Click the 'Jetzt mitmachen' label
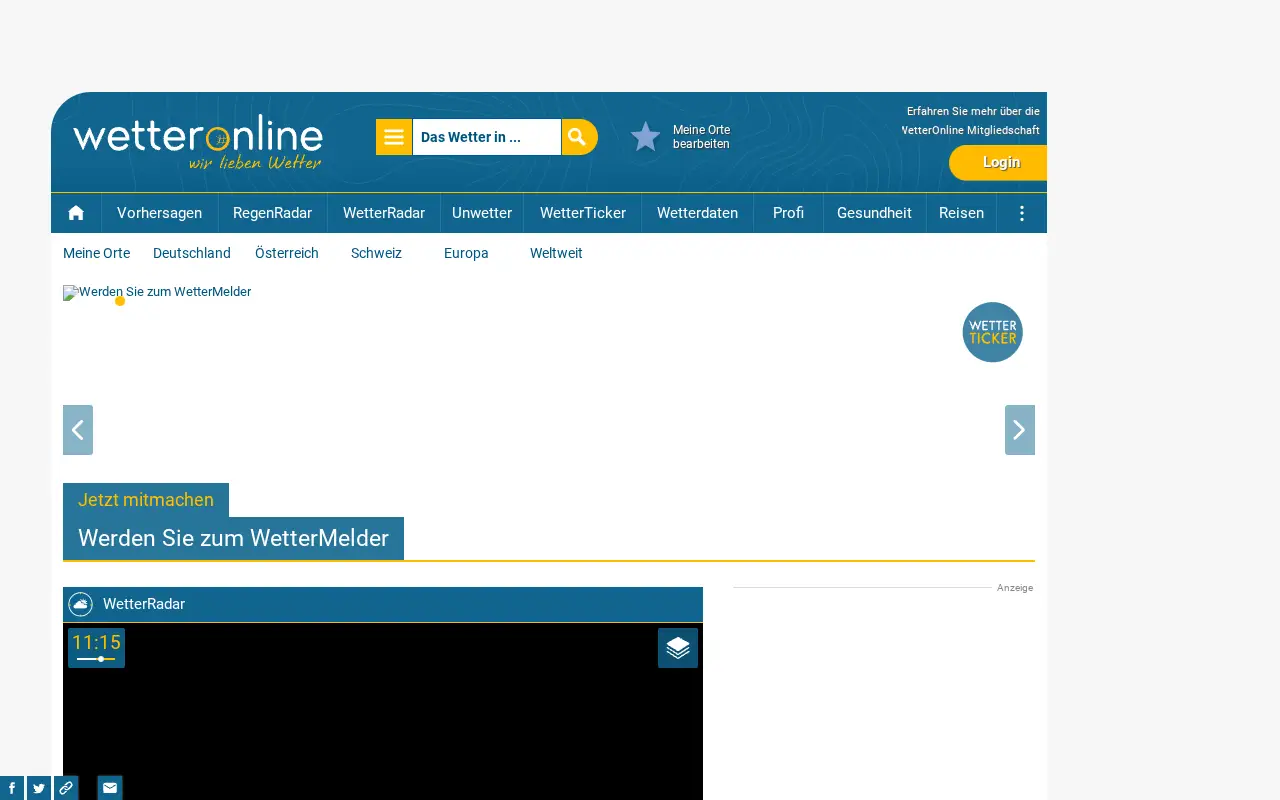Screen dimensions: 1280x800 coord(146,500)
